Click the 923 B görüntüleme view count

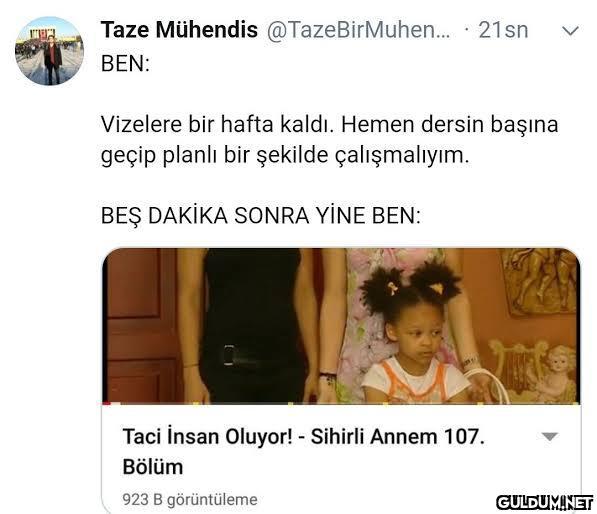pyautogui.click(x=190, y=500)
